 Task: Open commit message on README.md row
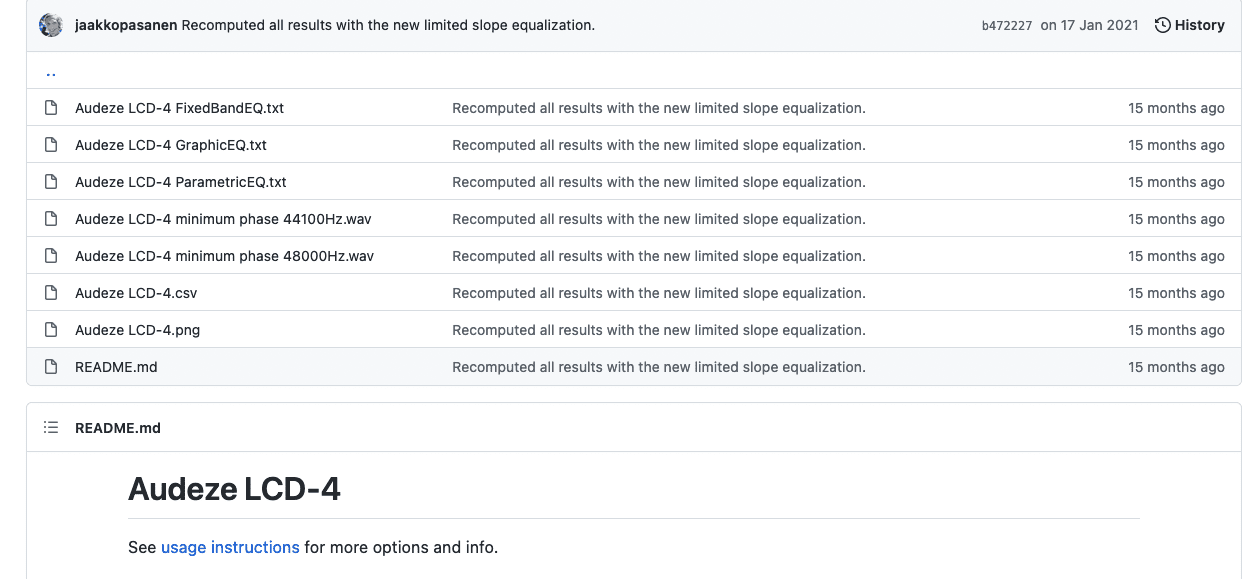(659, 367)
